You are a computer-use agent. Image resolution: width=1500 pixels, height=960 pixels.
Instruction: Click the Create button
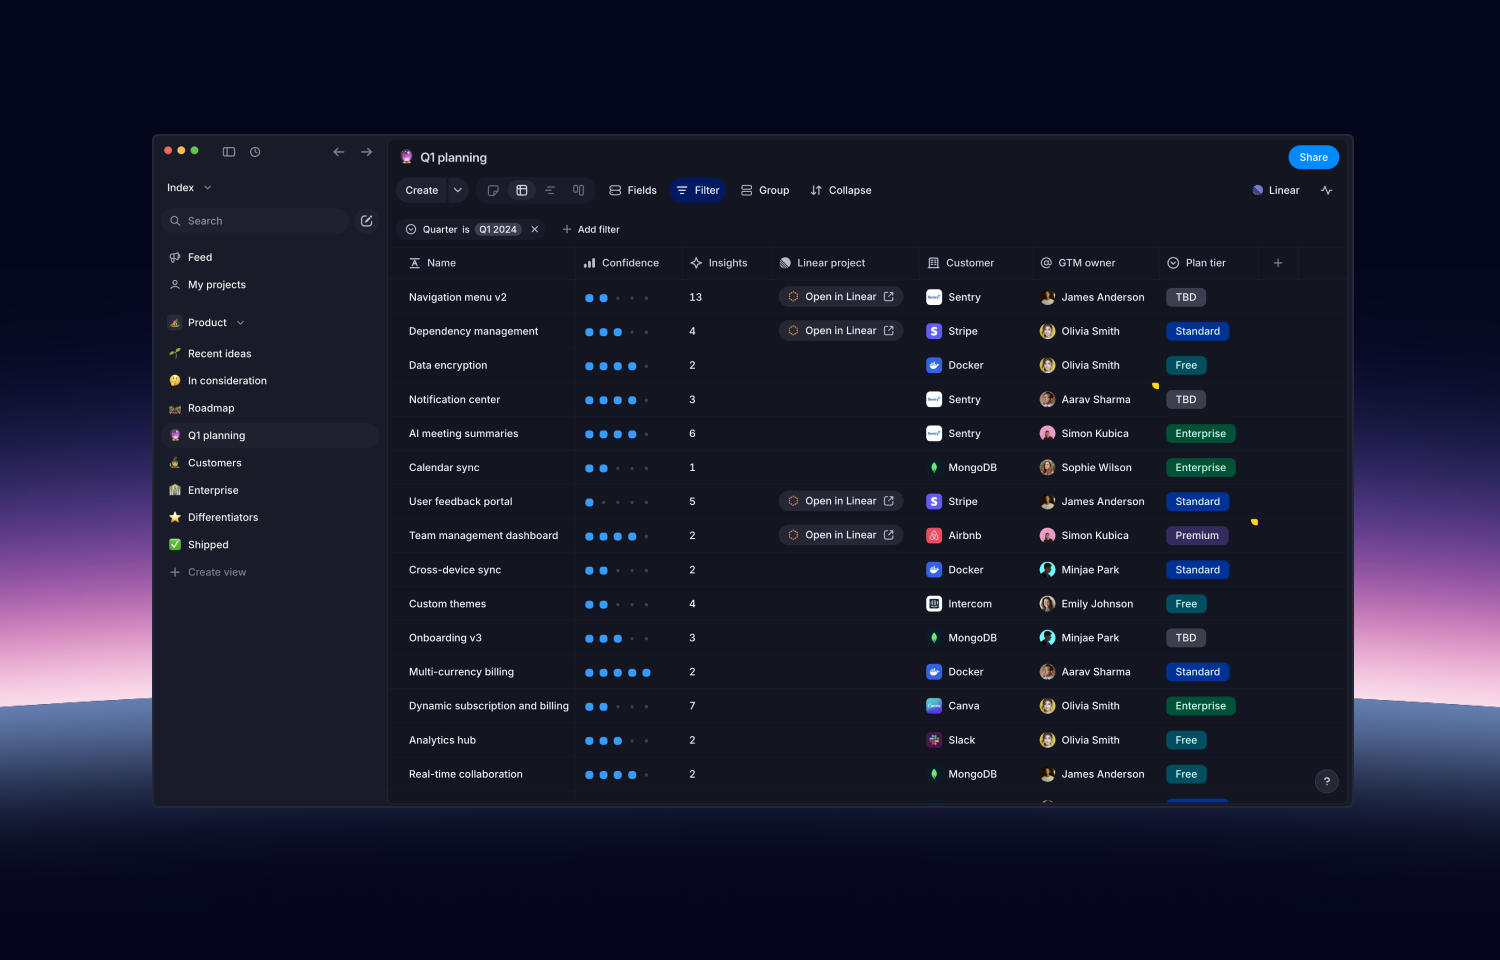pyautogui.click(x=422, y=190)
